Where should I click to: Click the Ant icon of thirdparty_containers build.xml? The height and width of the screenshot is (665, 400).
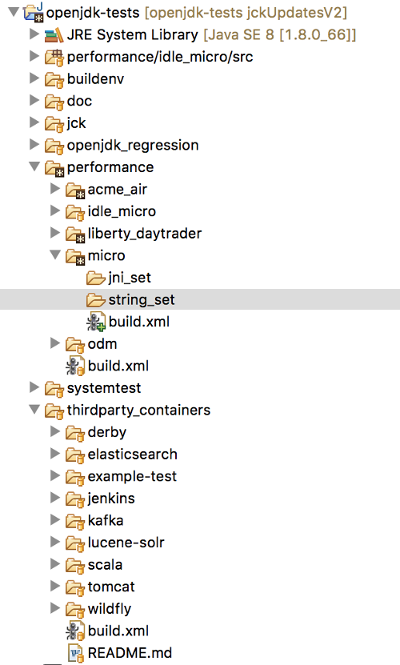[x=75, y=631]
